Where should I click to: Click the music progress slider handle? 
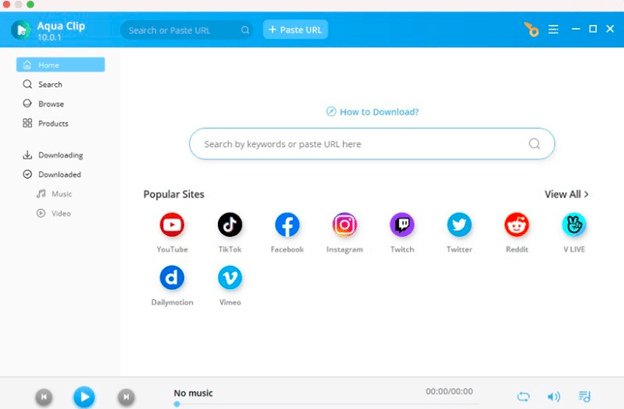tap(177, 404)
